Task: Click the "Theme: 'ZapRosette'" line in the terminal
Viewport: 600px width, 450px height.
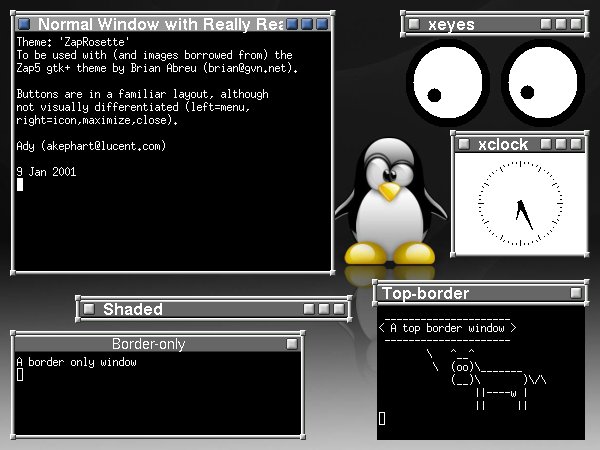Action: (x=73, y=42)
